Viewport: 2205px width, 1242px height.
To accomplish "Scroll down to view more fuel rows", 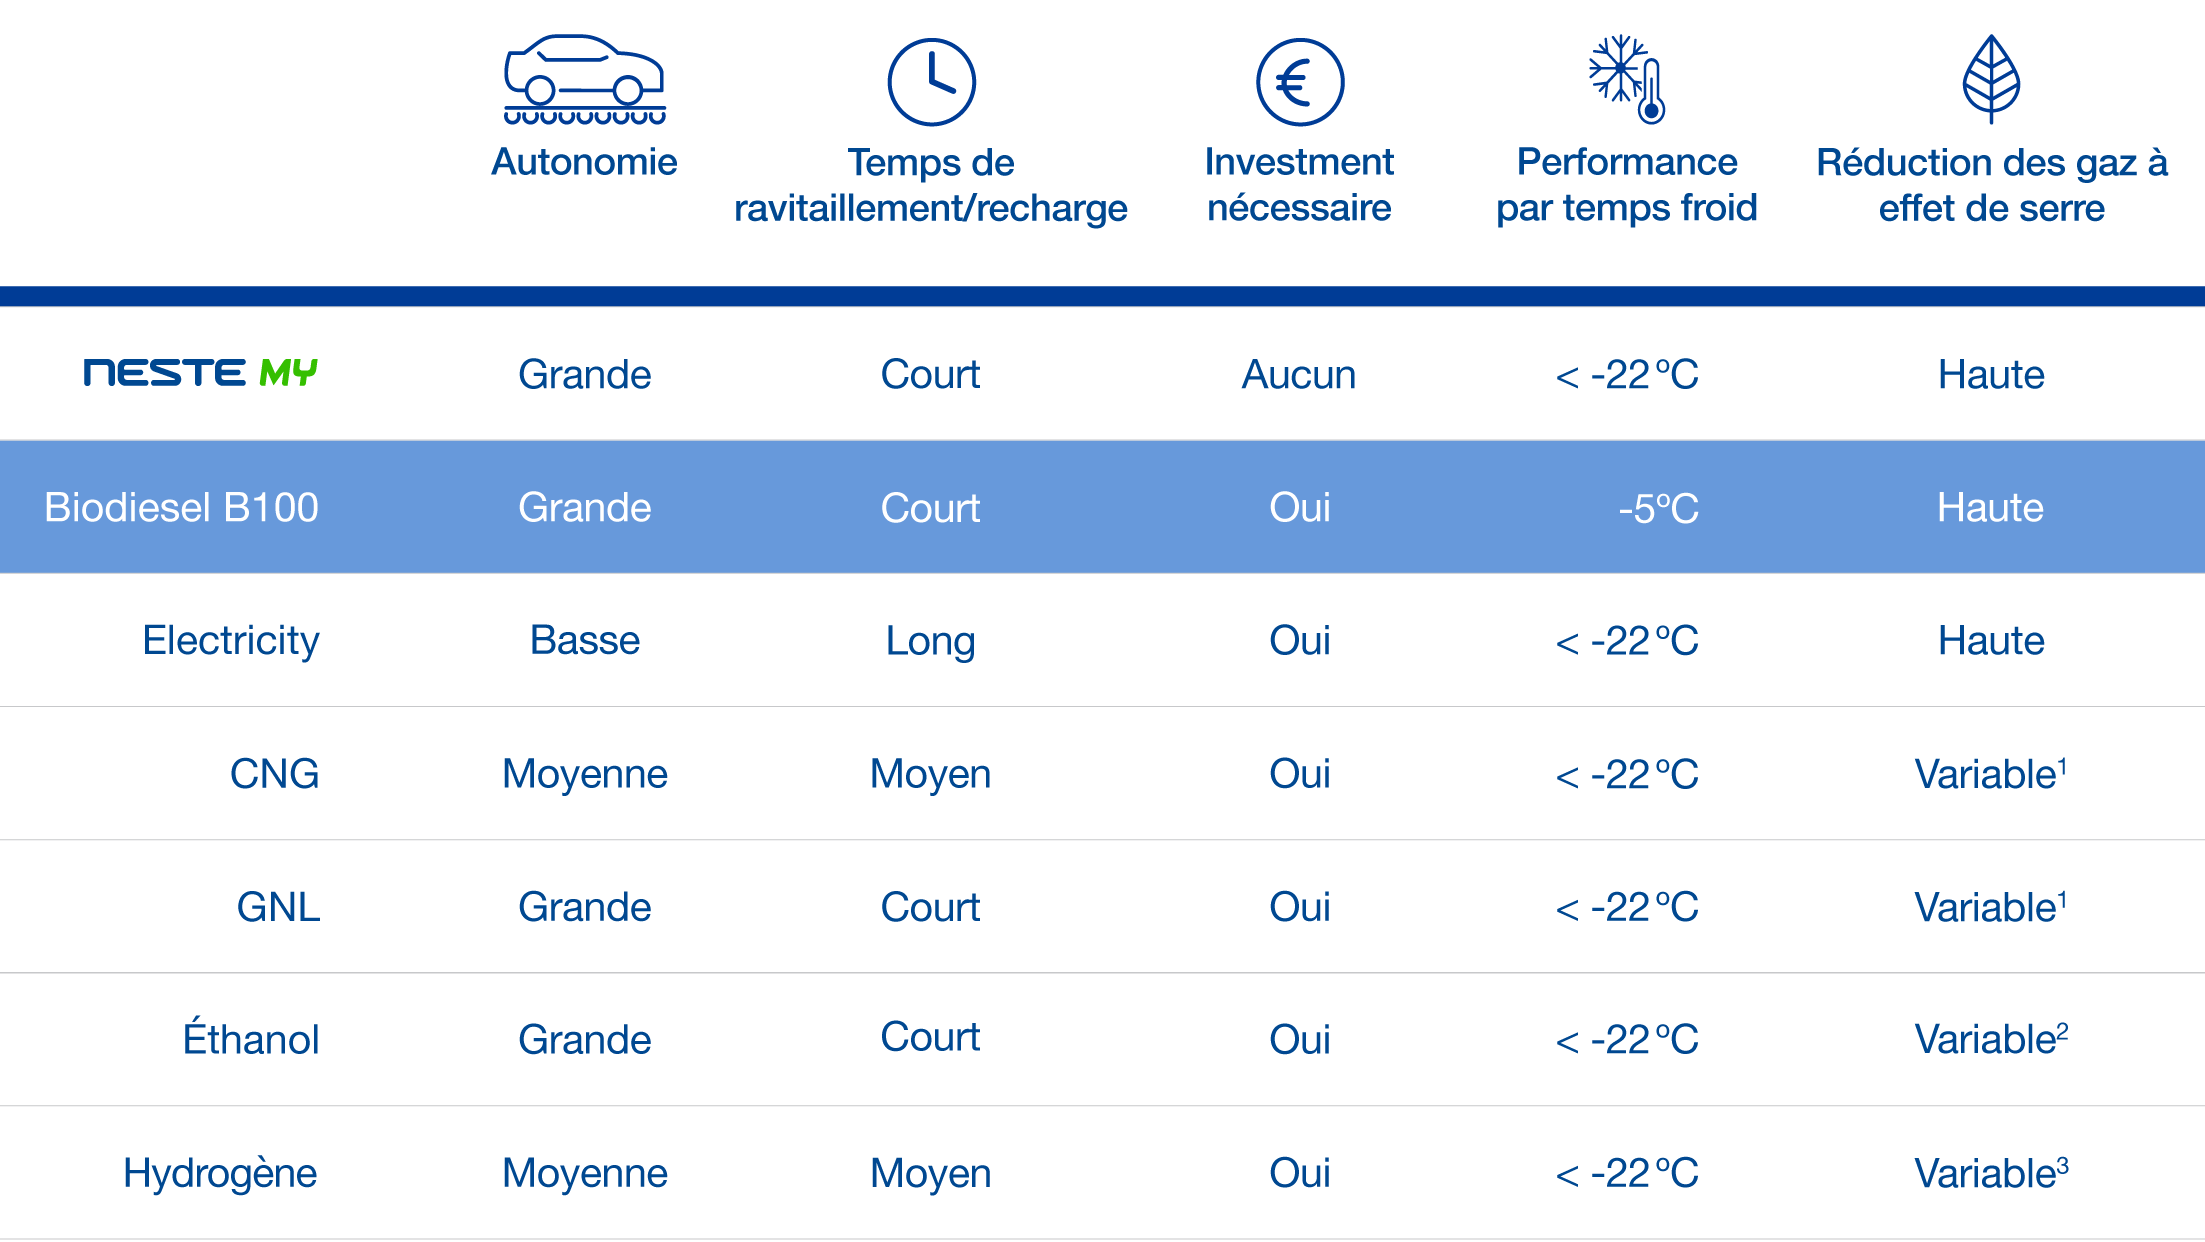I will click(1102, 1181).
